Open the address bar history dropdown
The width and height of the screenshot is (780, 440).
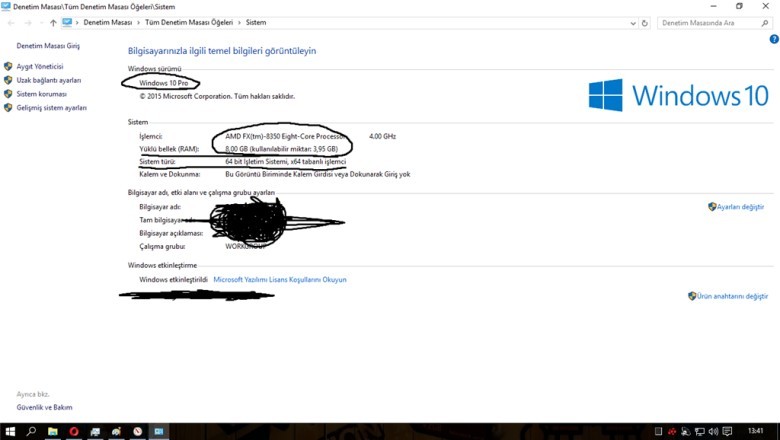633,23
